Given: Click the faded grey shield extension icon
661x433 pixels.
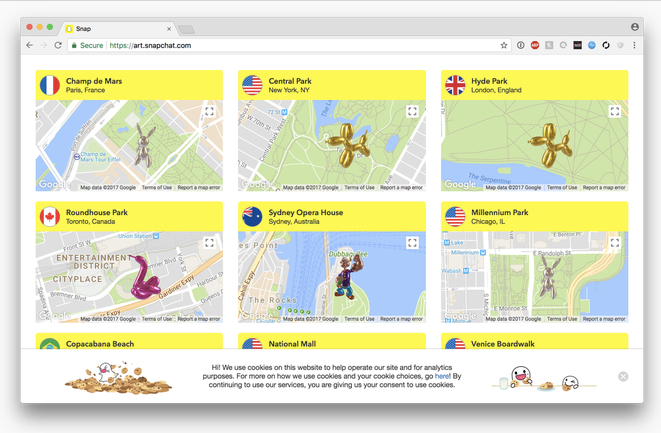Looking at the screenshot, I should point(620,45).
